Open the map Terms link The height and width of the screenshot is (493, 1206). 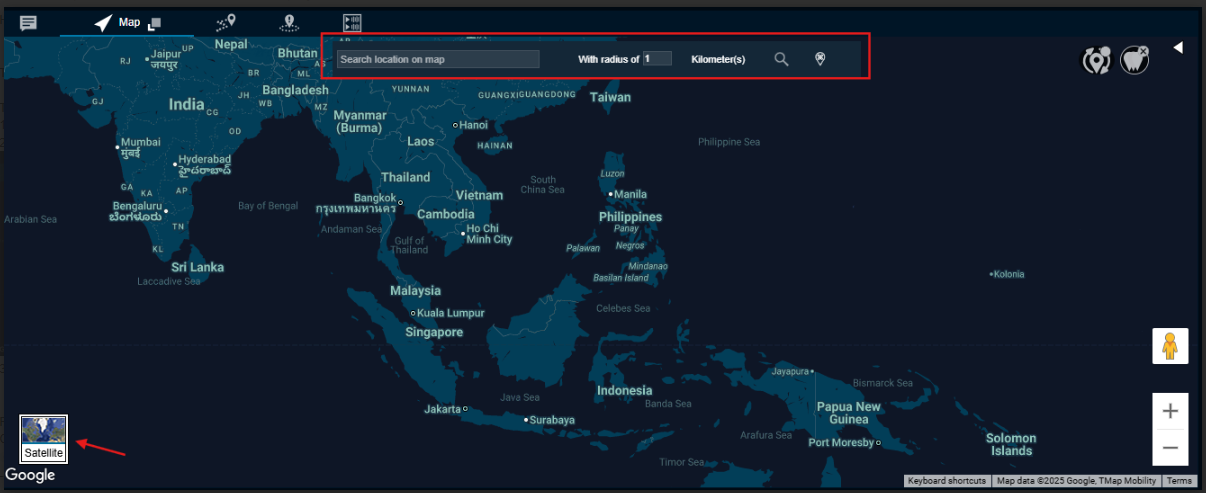click(1178, 481)
